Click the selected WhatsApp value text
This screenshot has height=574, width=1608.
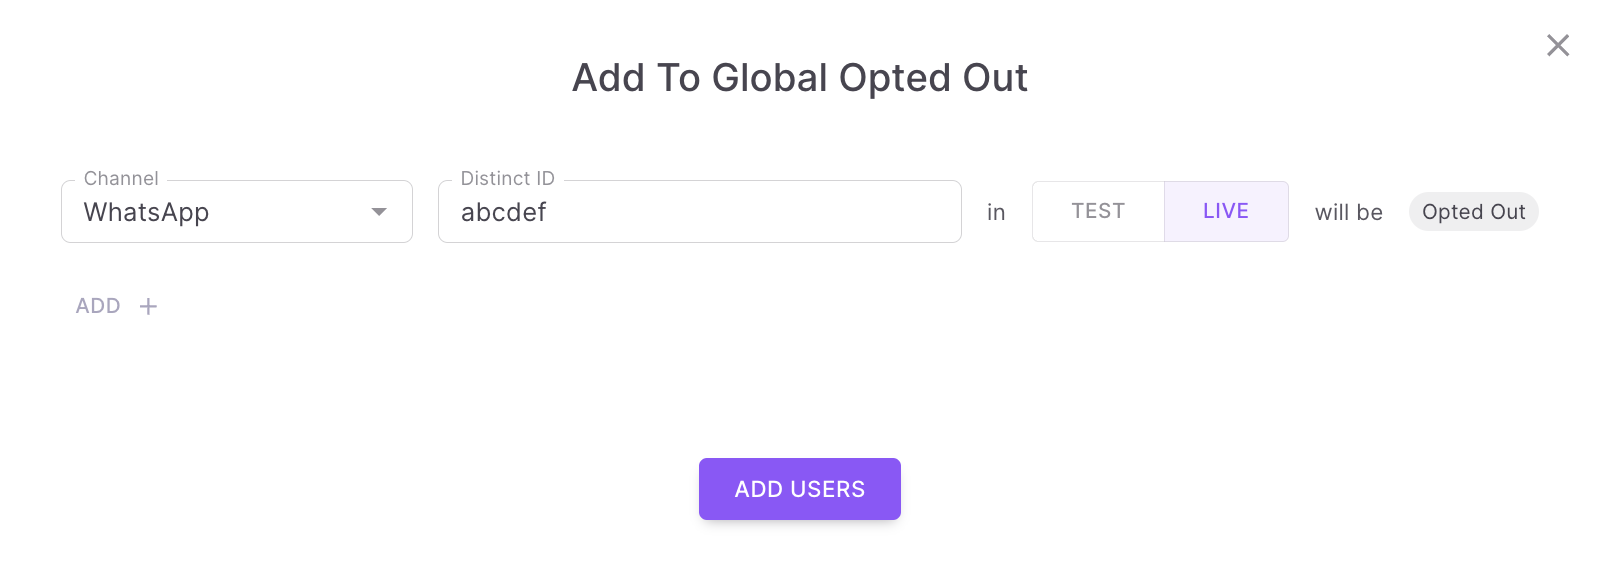(146, 212)
